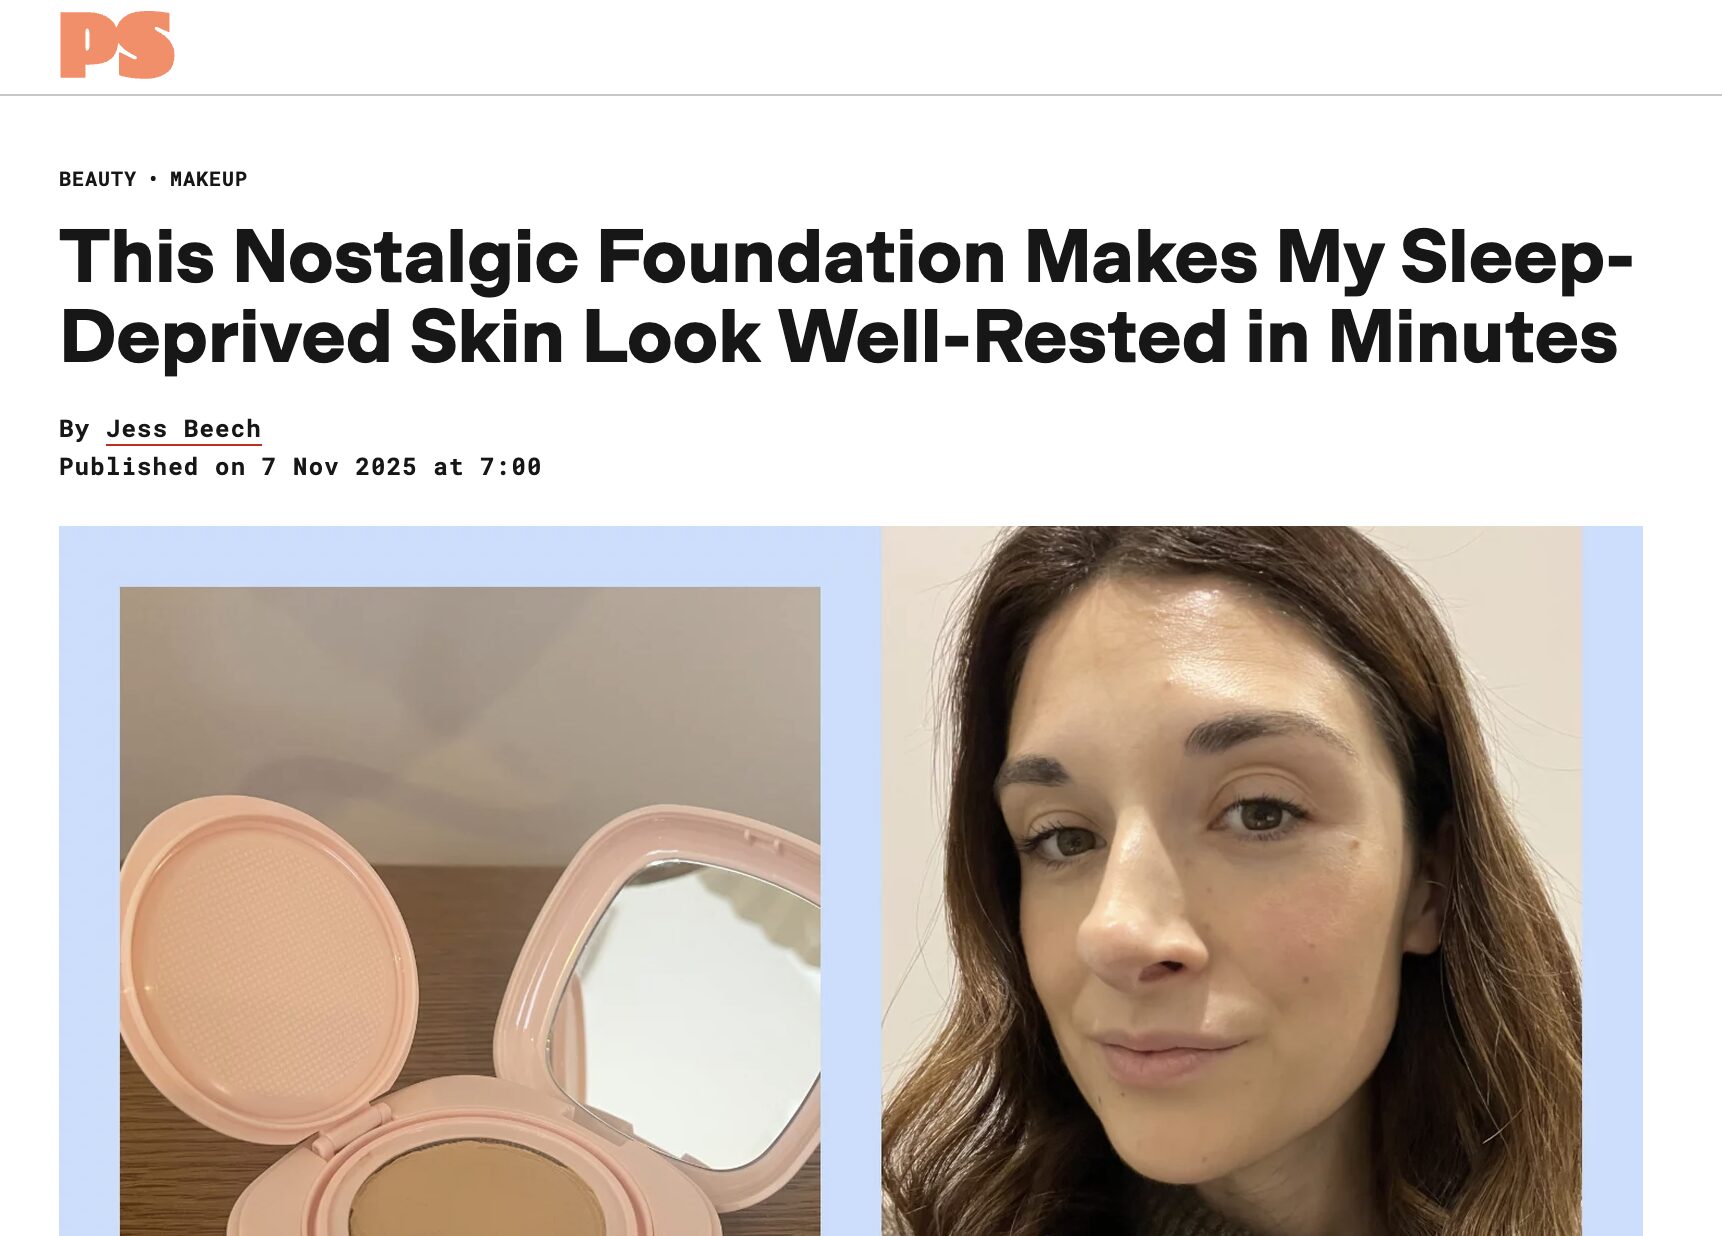Screen dimensions: 1722x1236
Task: Click the blue border right of the selfie
Action: [x=1612, y=880]
